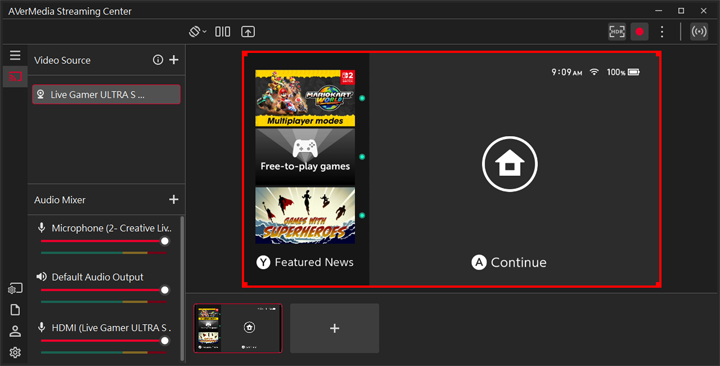The width and height of the screenshot is (720, 366).
Task: Open the settings gear in sidebar
Action: pyautogui.click(x=15, y=352)
